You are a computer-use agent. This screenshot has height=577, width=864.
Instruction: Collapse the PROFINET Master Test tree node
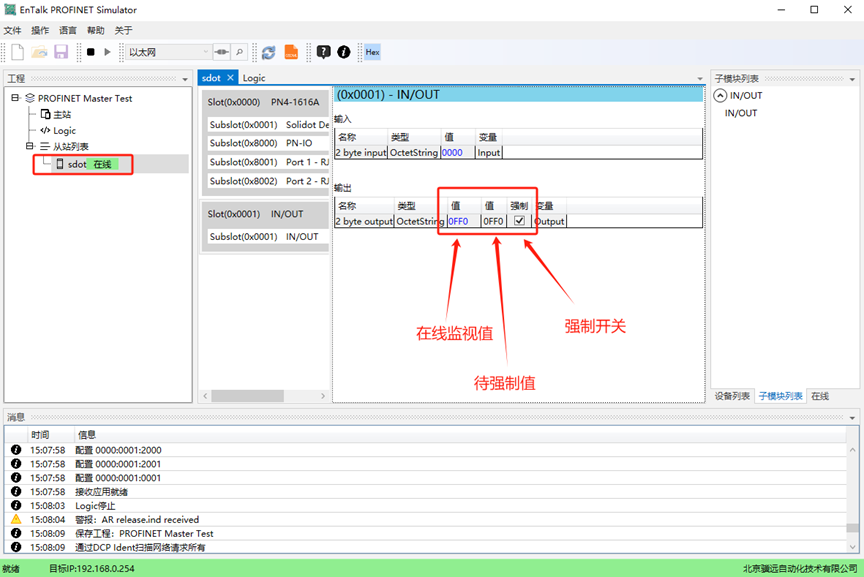16,98
